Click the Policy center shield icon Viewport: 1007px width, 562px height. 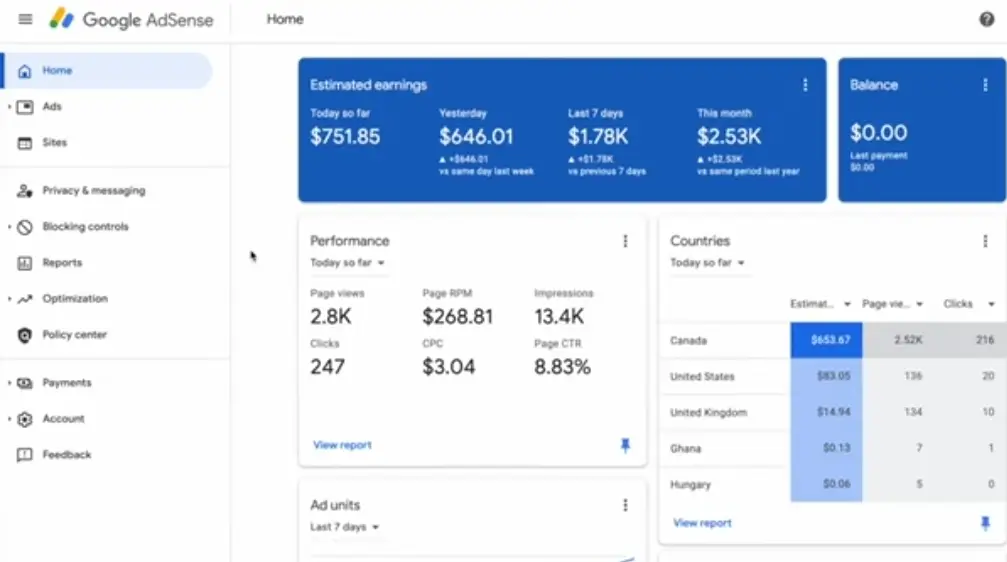(x=24, y=335)
